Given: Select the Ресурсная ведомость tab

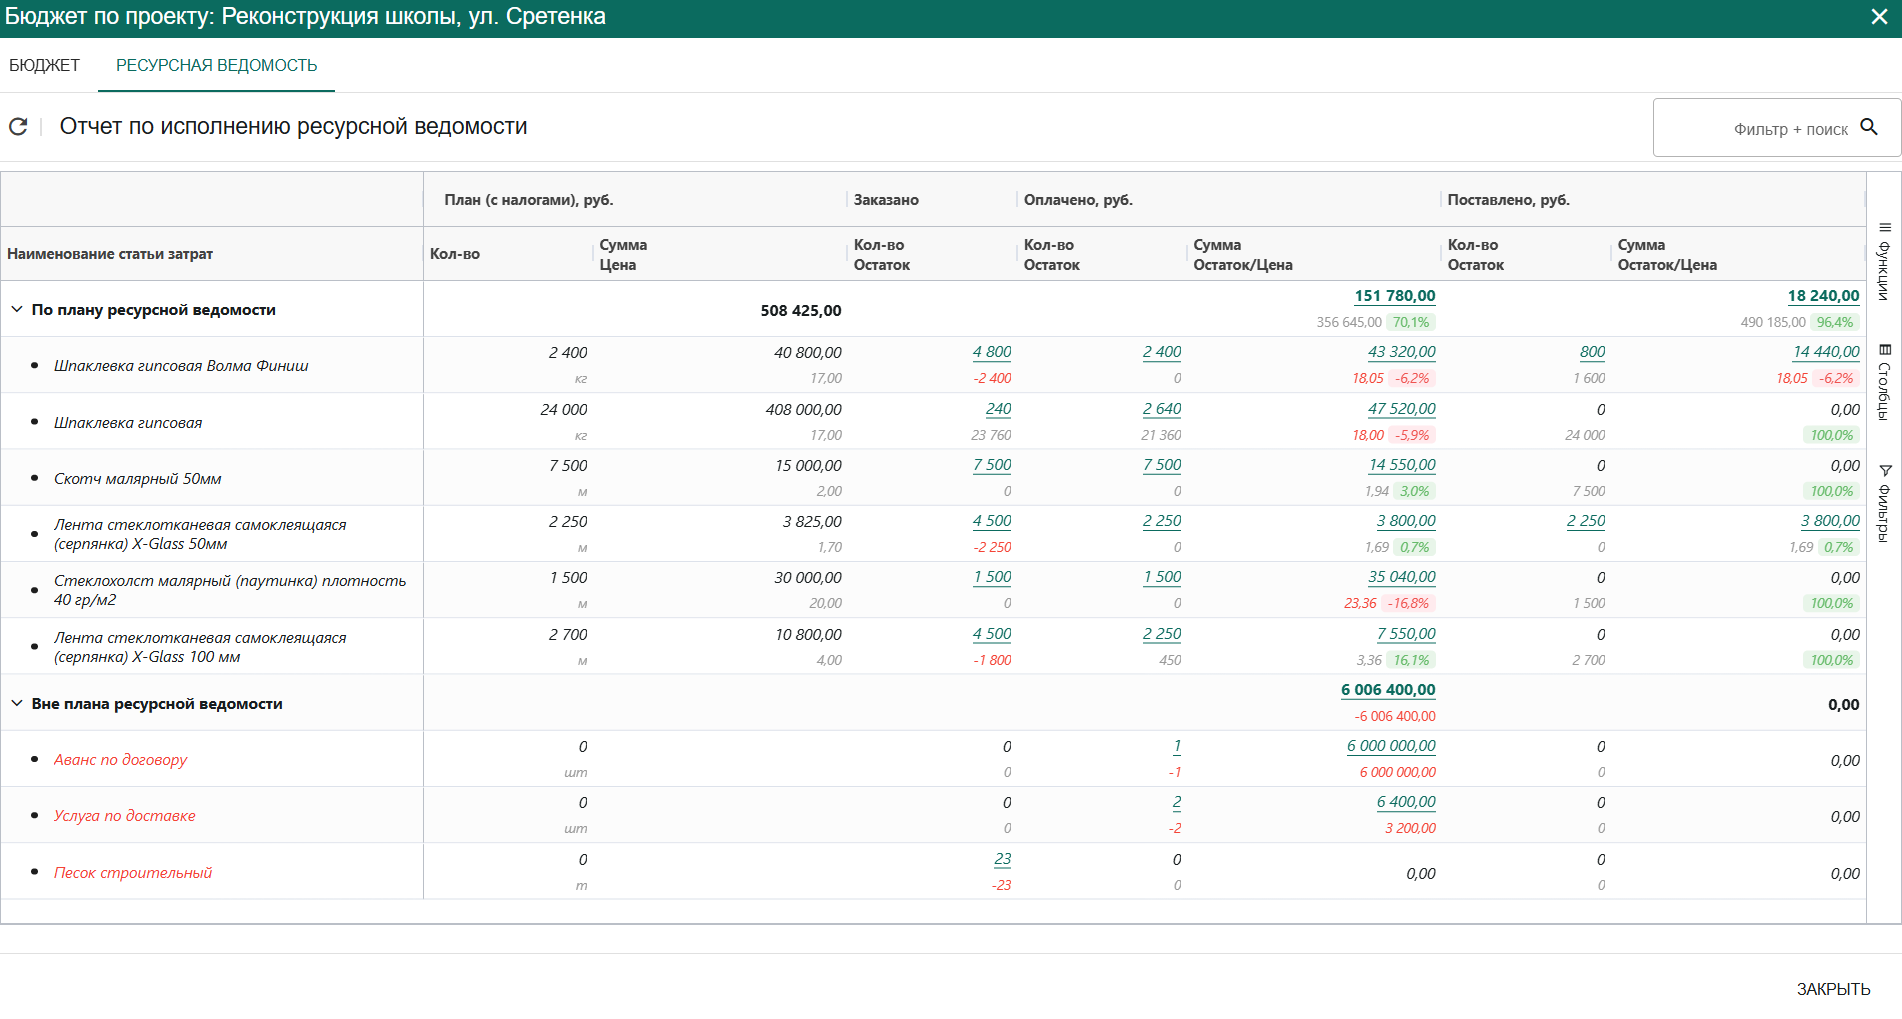Looking at the screenshot, I should [x=216, y=65].
